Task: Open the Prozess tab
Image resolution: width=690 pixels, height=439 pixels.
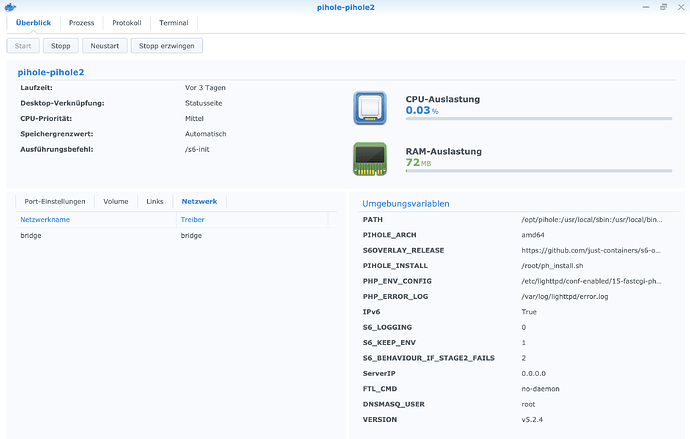Action: click(x=81, y=23)
